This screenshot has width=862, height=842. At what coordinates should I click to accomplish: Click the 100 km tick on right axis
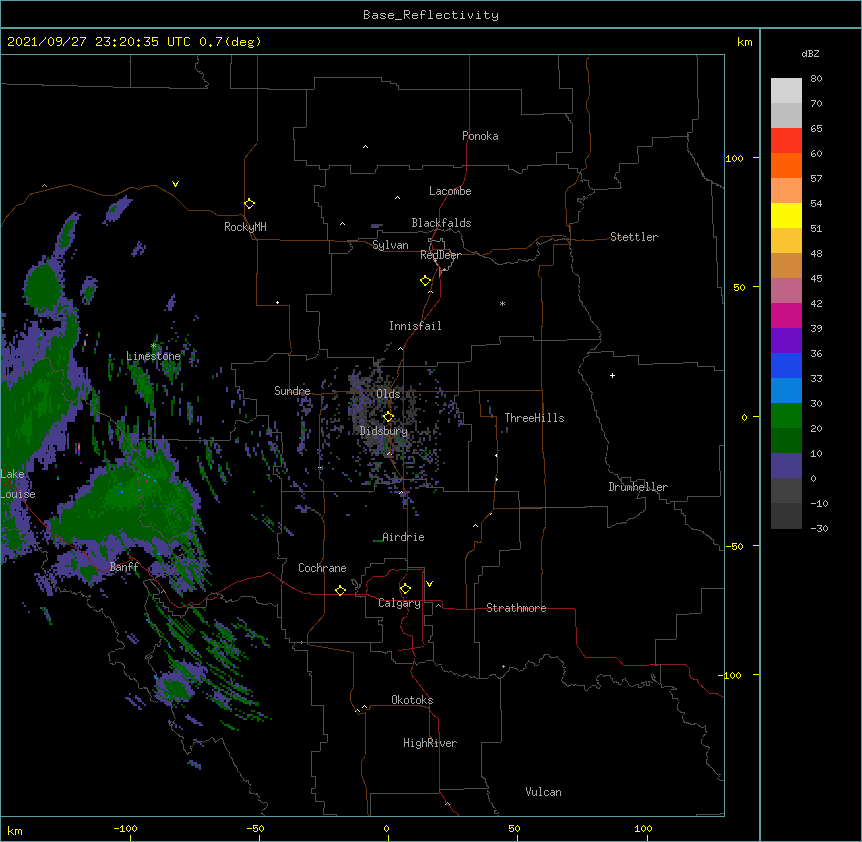point(734,158)
